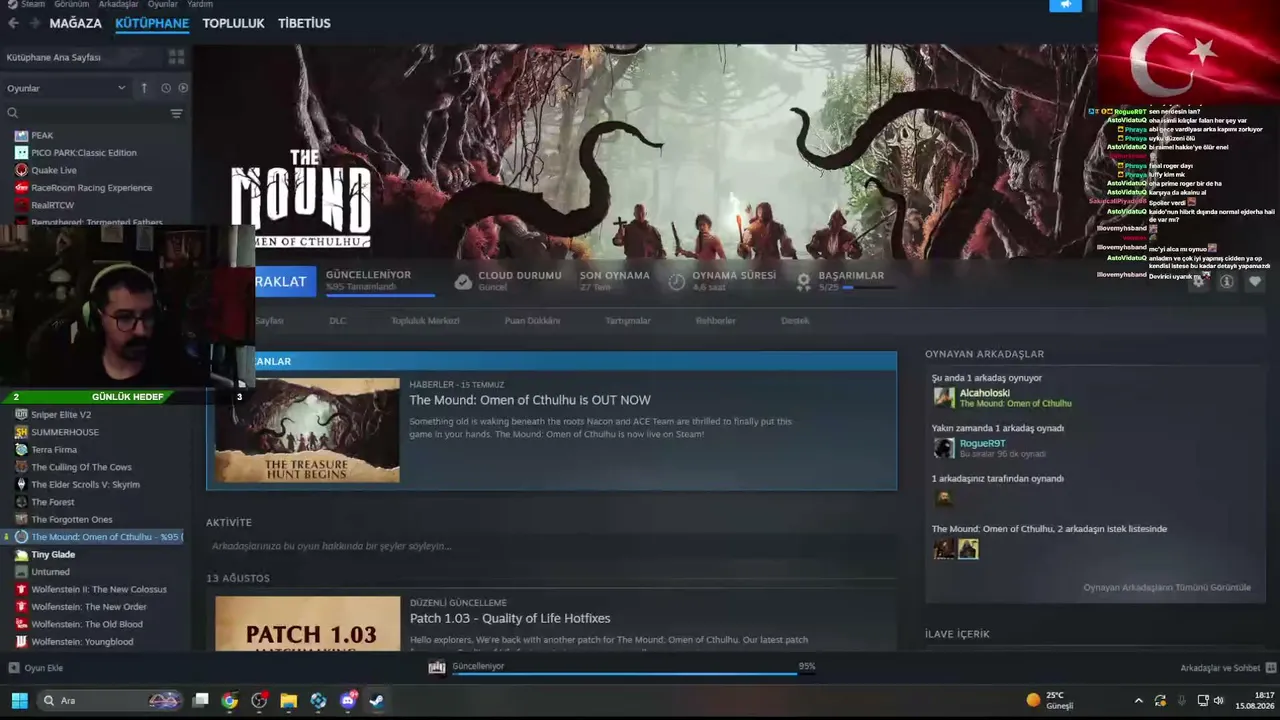The height and width of the screenshot is (720, 1280).
Task: Open the library grid view icon
Action: coord(177,57)
